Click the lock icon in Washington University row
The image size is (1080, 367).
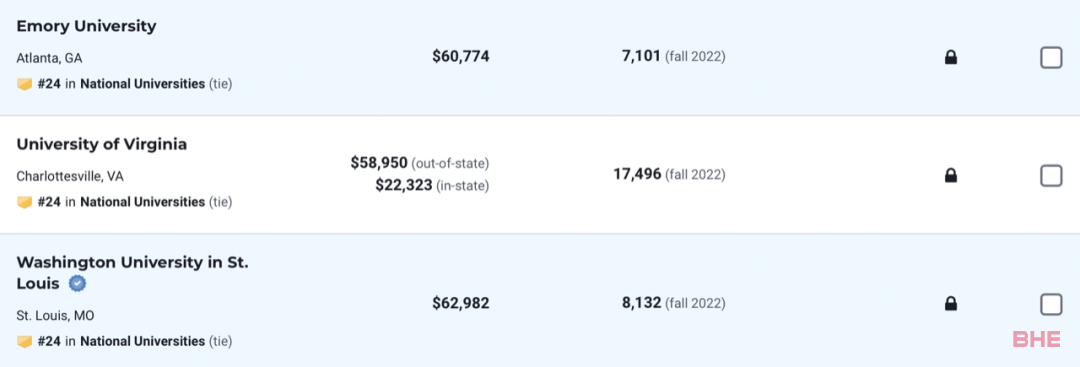951,304
